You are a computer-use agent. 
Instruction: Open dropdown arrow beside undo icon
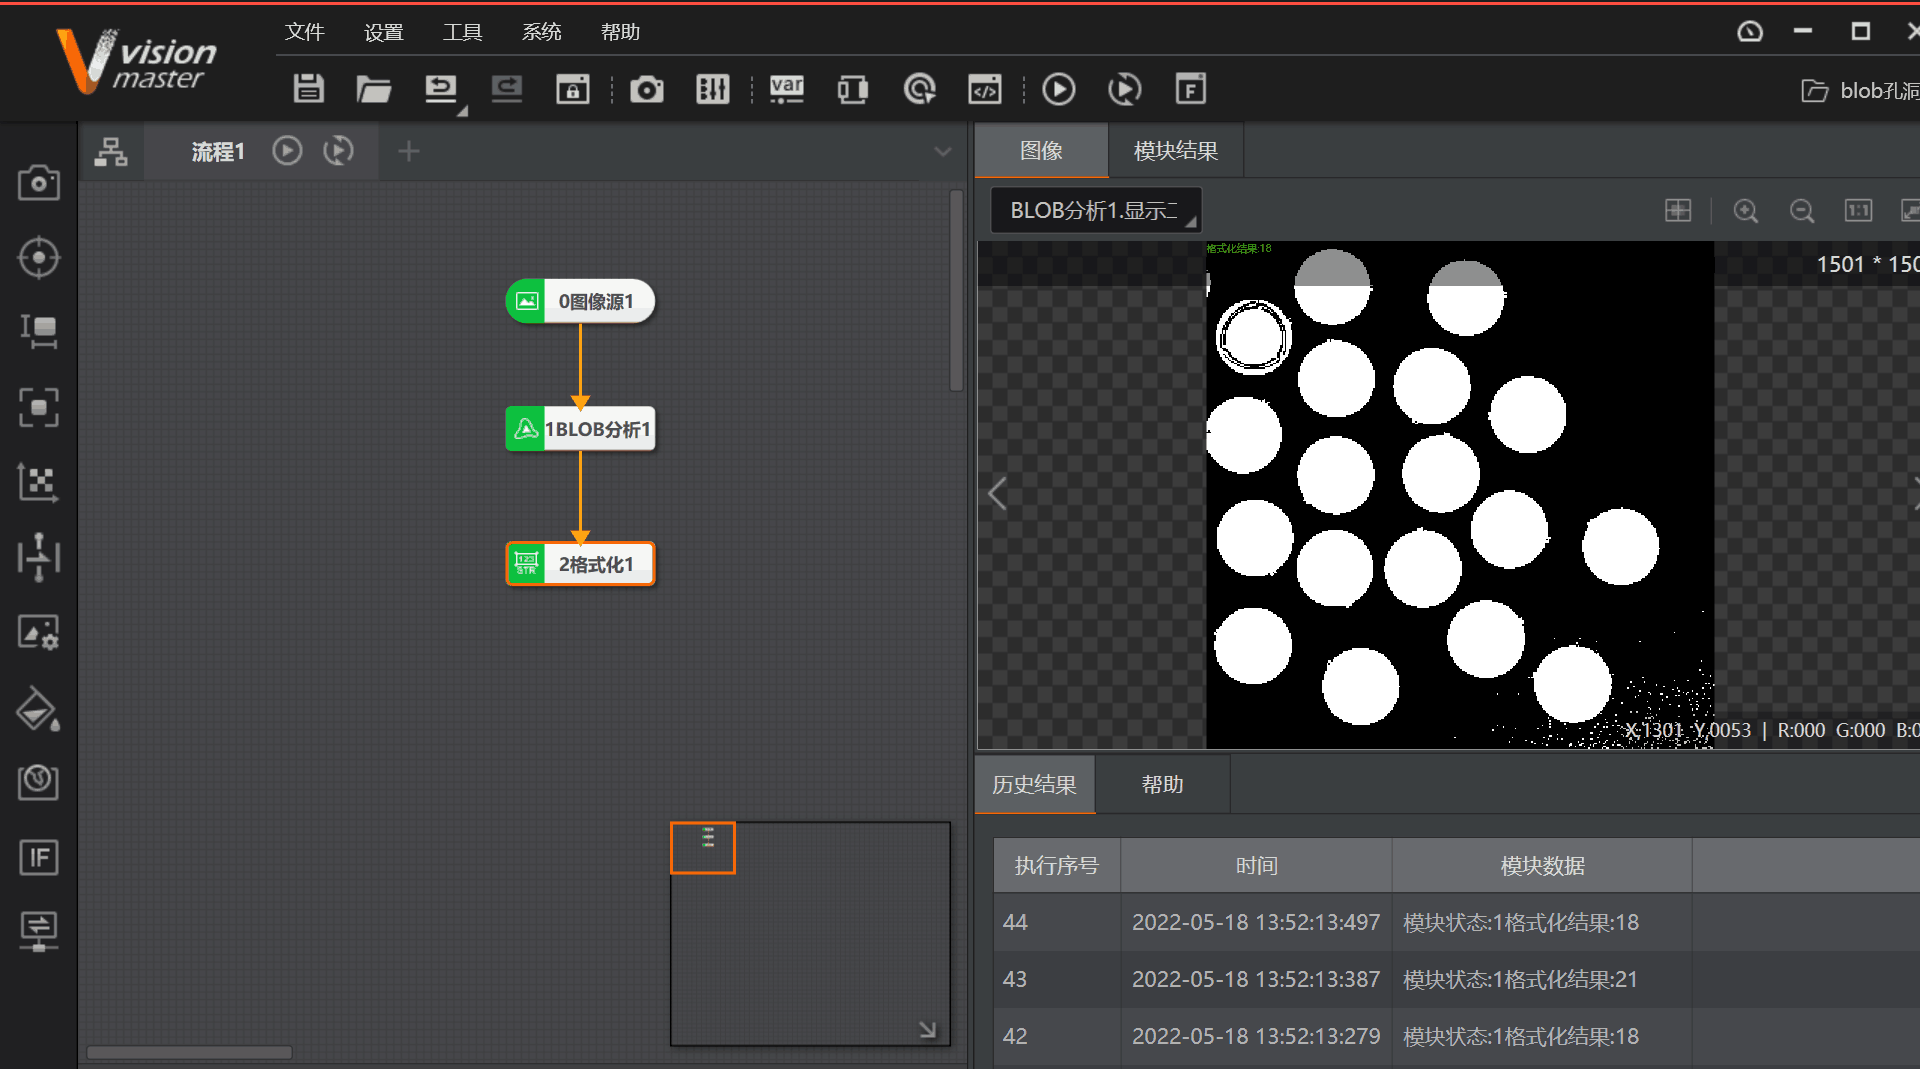[462, 111]
